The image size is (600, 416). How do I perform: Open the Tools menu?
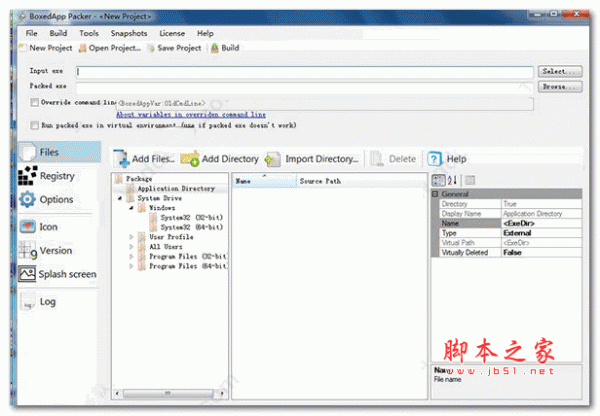point(89,33)
